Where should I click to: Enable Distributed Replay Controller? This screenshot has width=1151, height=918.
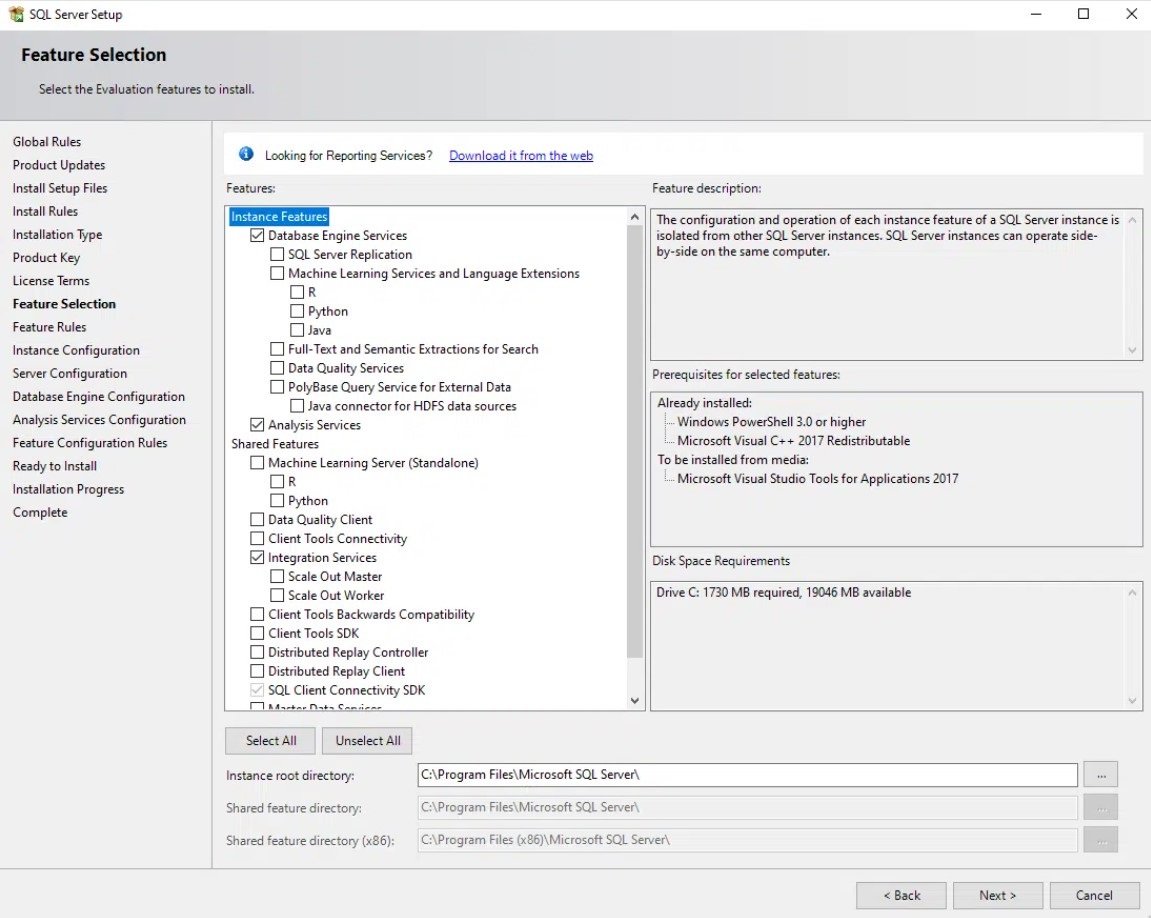257,652
